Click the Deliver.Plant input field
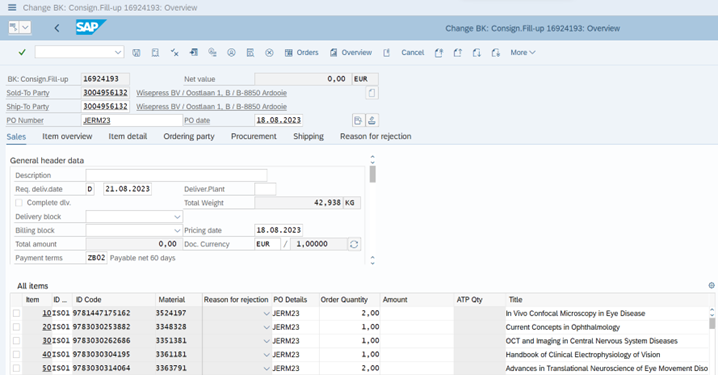 (x=265, y=189)
